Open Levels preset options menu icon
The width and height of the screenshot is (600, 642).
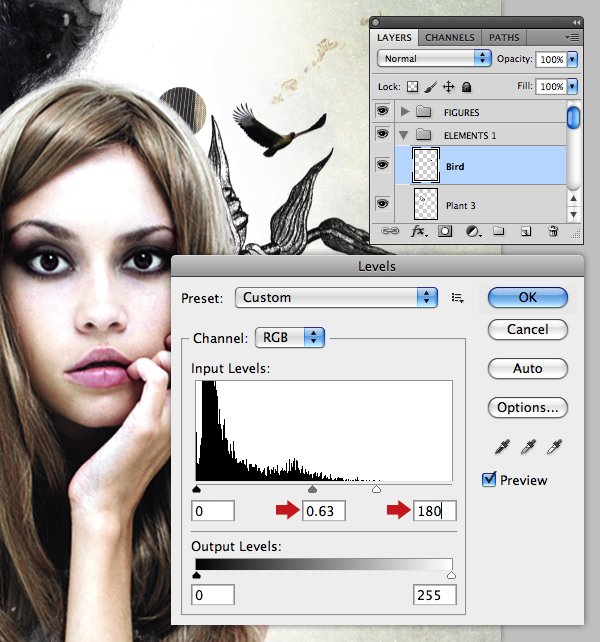click(457, 298)
